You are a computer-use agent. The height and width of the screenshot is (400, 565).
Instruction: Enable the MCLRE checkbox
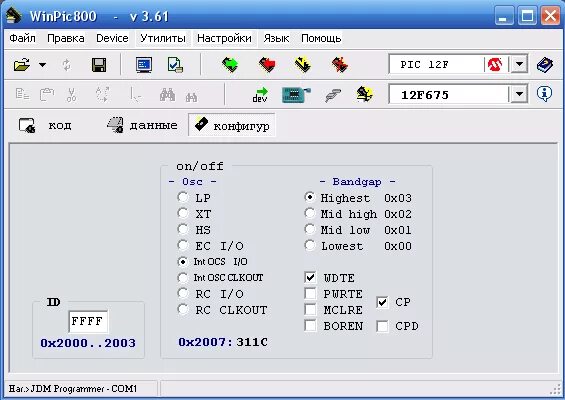(310, 309)
